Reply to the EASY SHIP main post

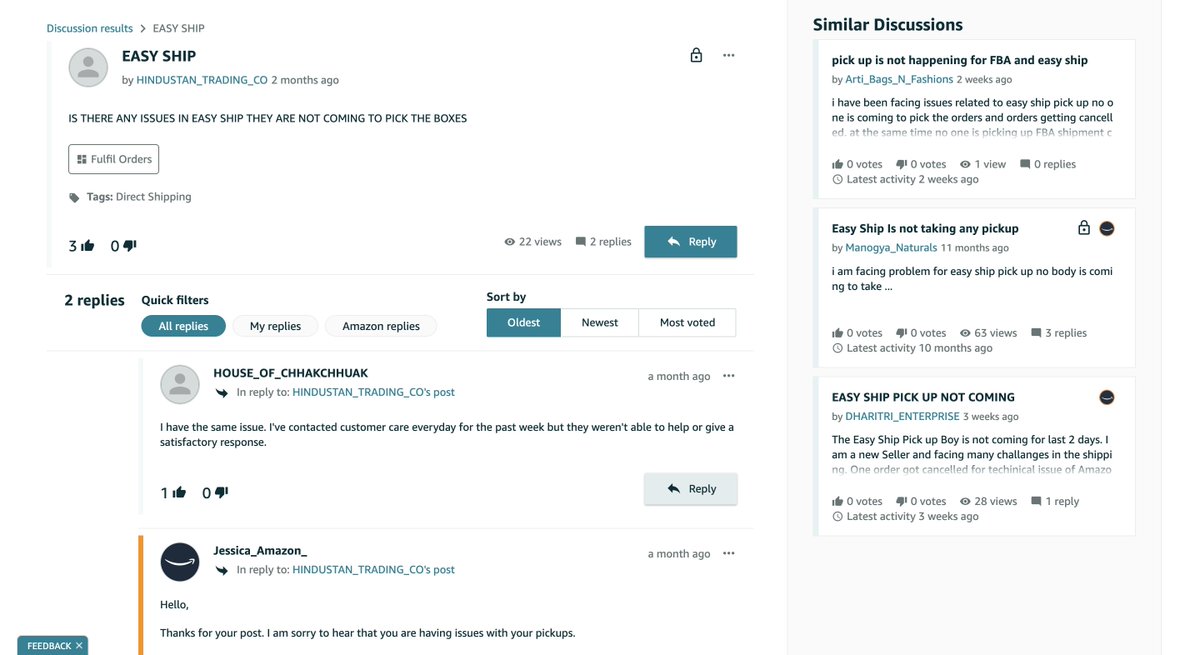click(x=690, y=242)
